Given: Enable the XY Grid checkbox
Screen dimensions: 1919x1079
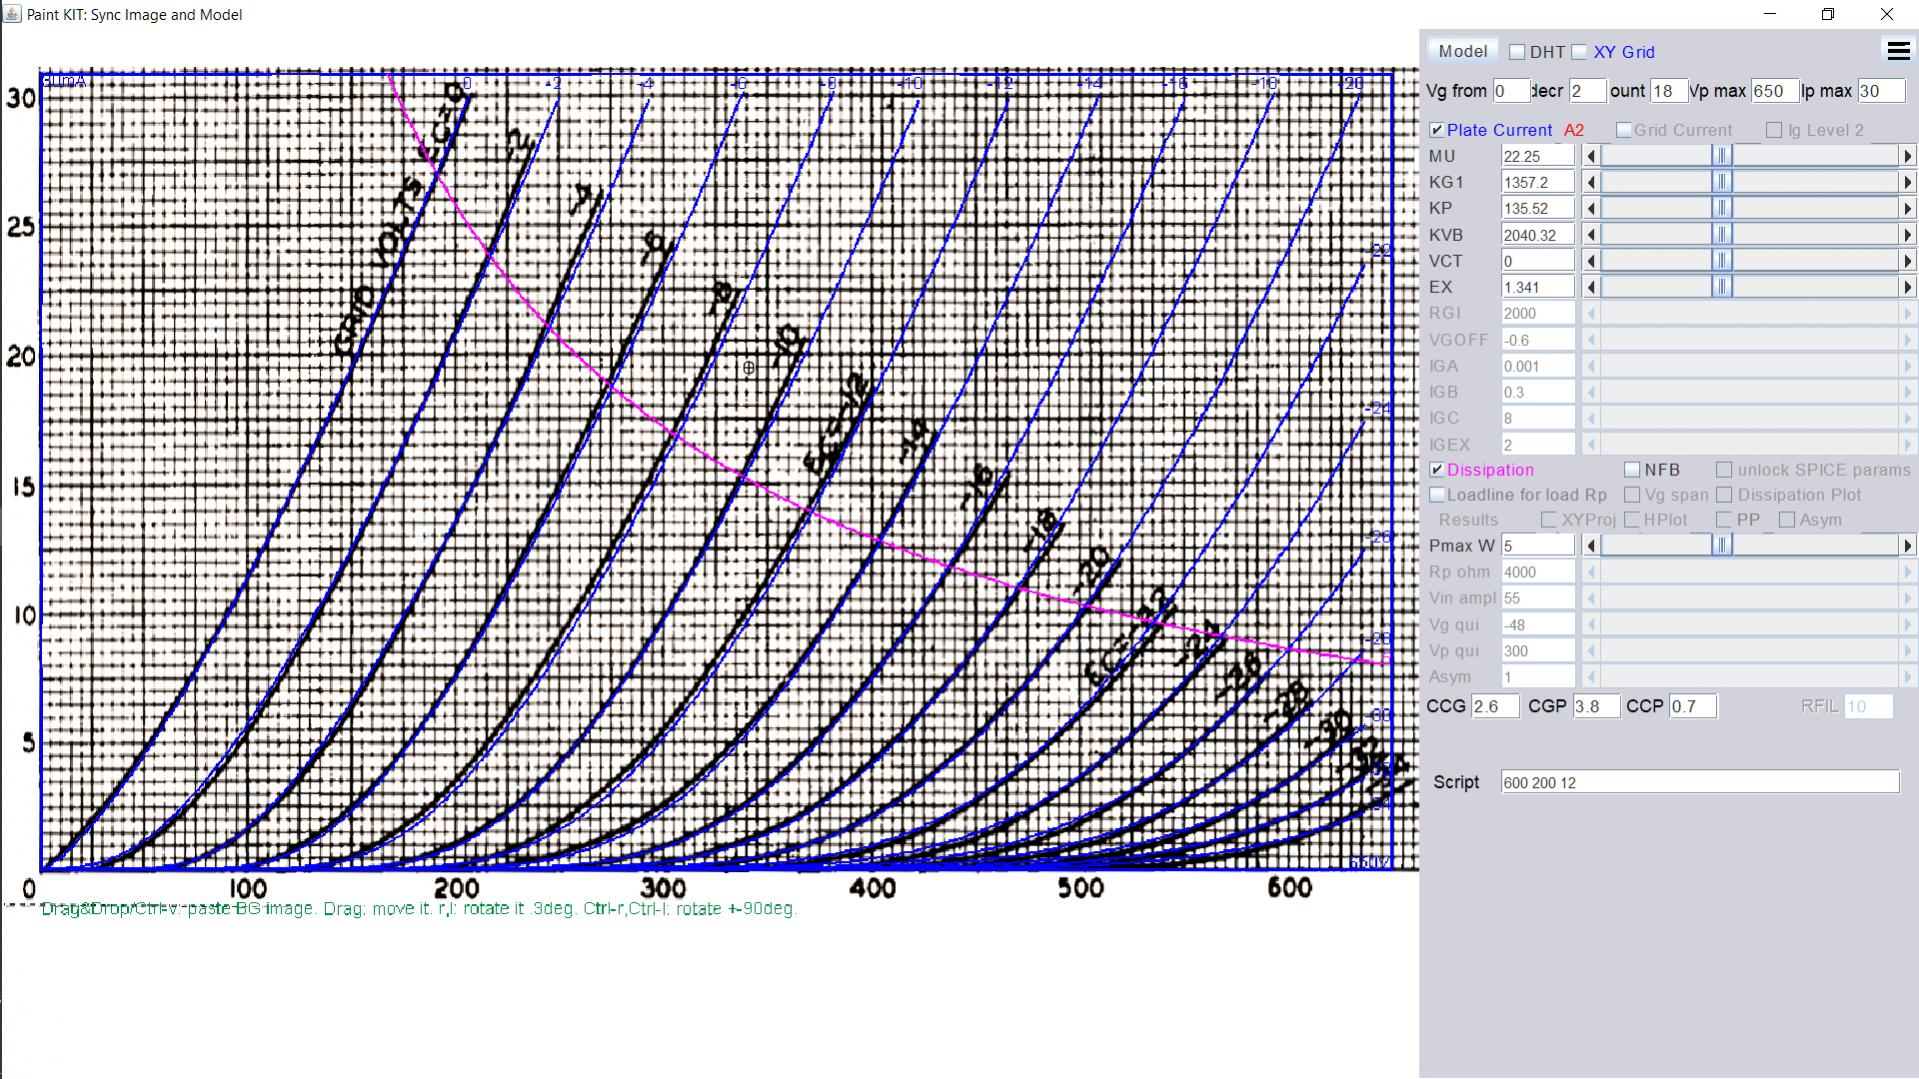Looking at the screenshot, I should click(1579, 52).
